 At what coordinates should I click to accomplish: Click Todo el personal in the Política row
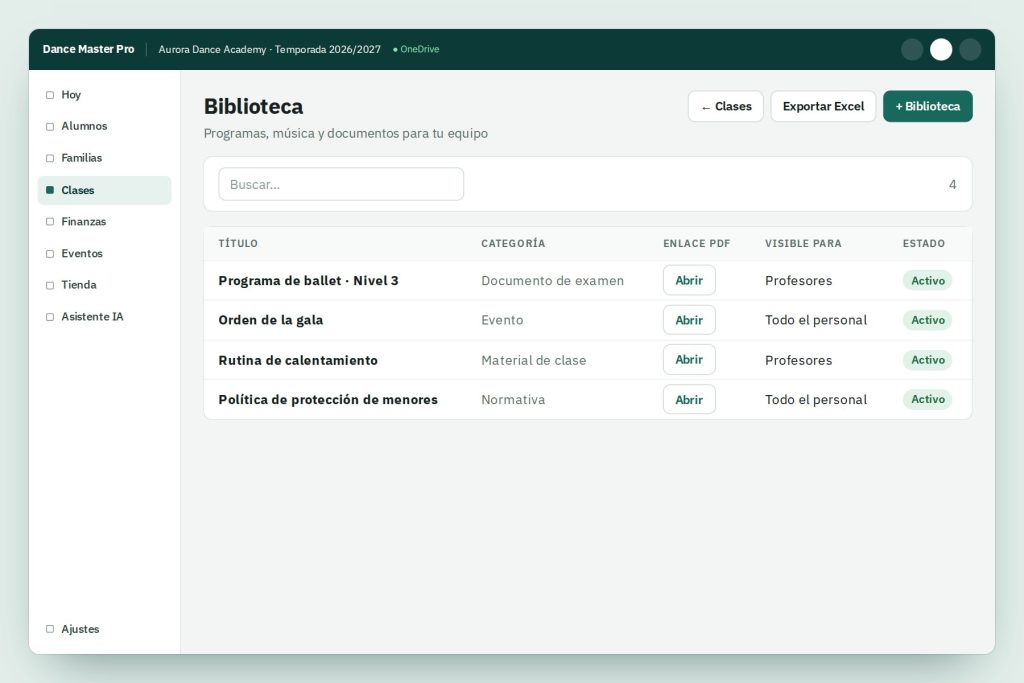(x=816, y=400)
